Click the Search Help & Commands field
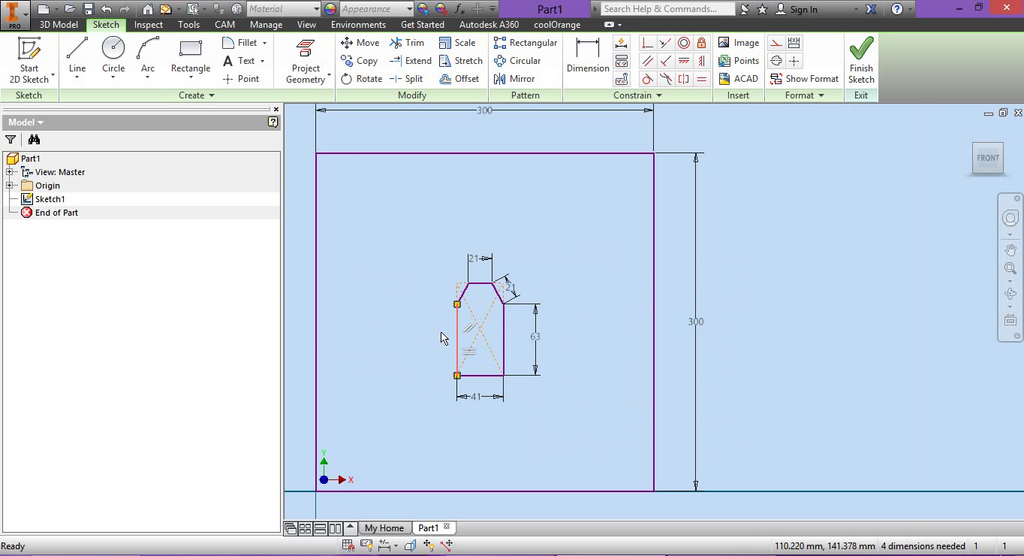Screen dimensions: 1024x556 click(x=666, y=9)
